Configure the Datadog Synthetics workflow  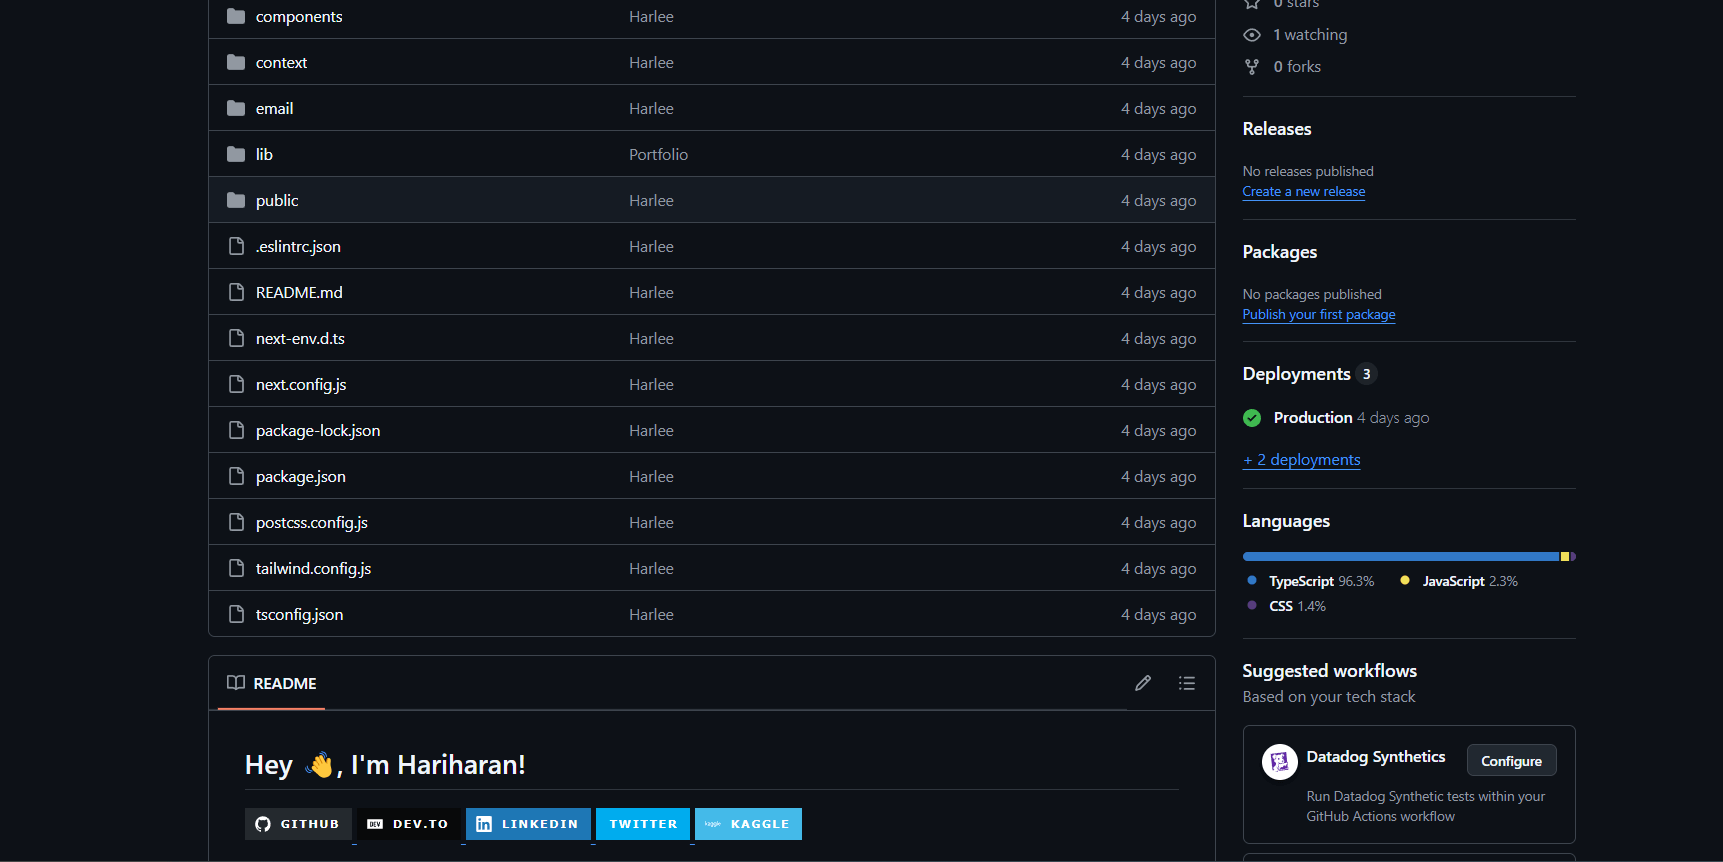[x=1510, y=761]
